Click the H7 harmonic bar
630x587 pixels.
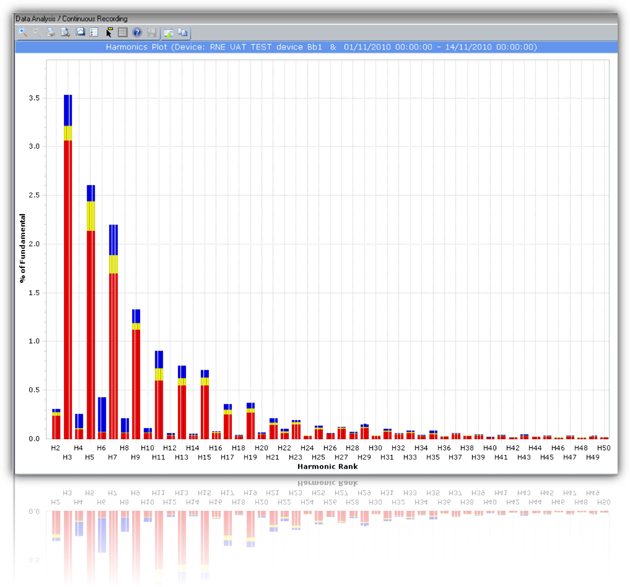tap(114, 332)
